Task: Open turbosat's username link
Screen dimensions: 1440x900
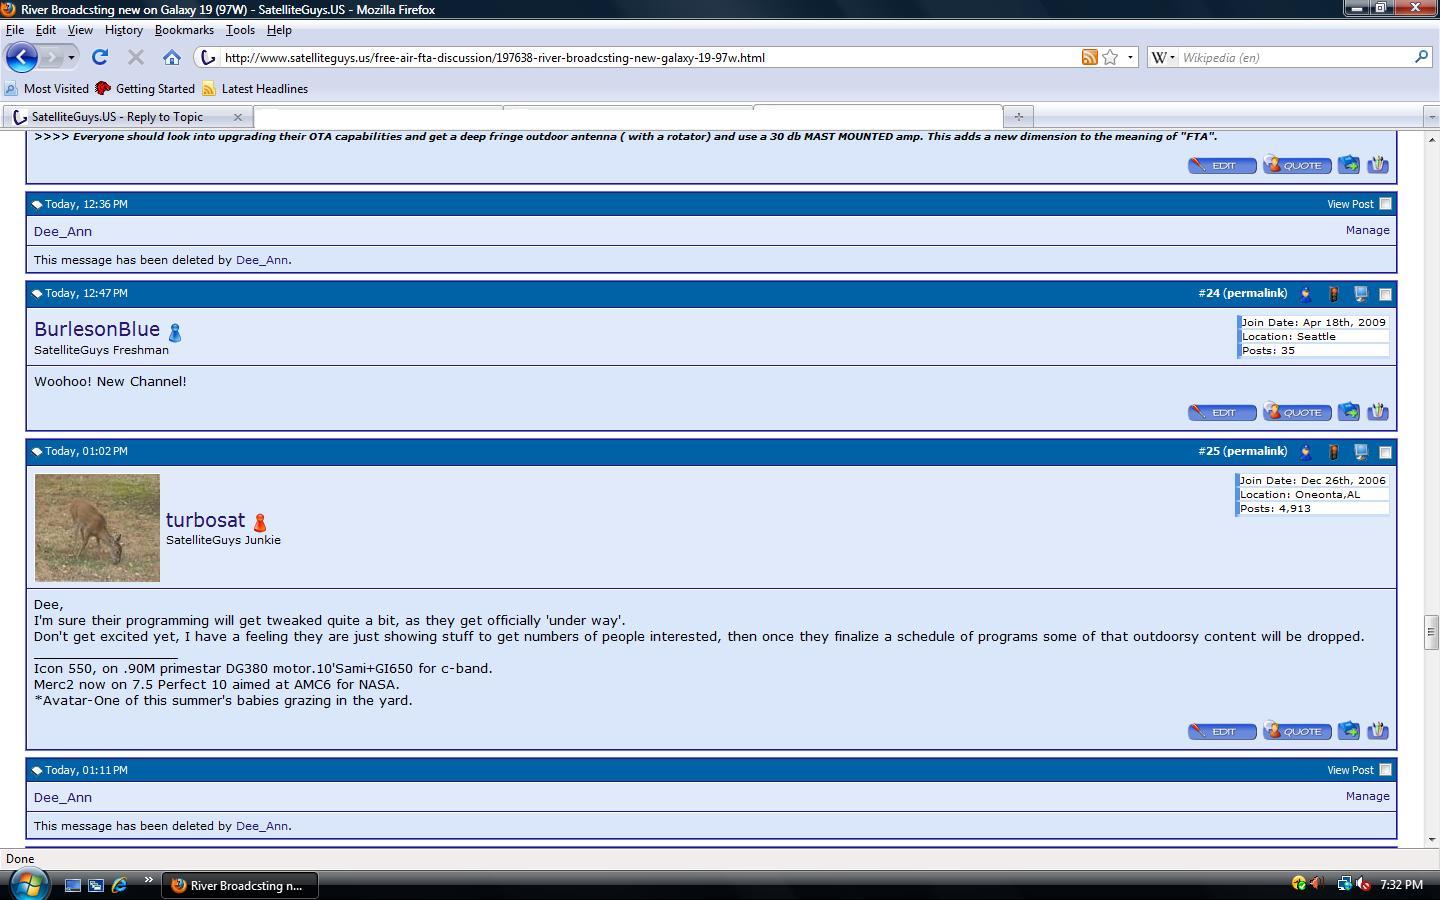Action: pos(205,520)
